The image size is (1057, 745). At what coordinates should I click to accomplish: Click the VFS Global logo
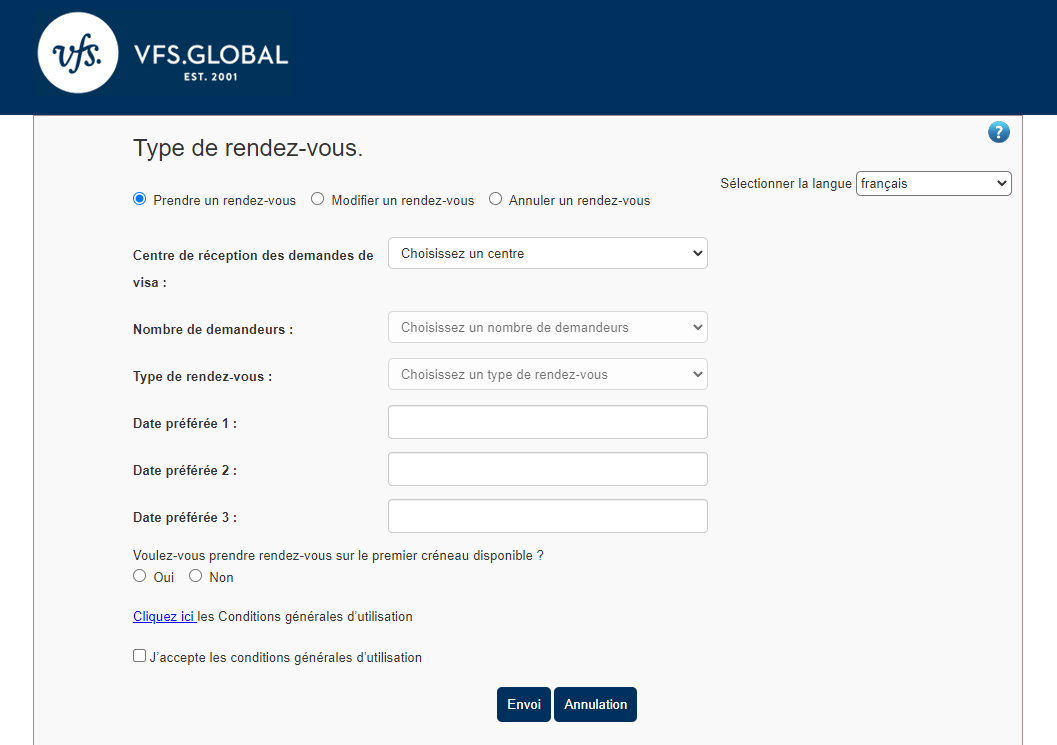coord(163,54)
